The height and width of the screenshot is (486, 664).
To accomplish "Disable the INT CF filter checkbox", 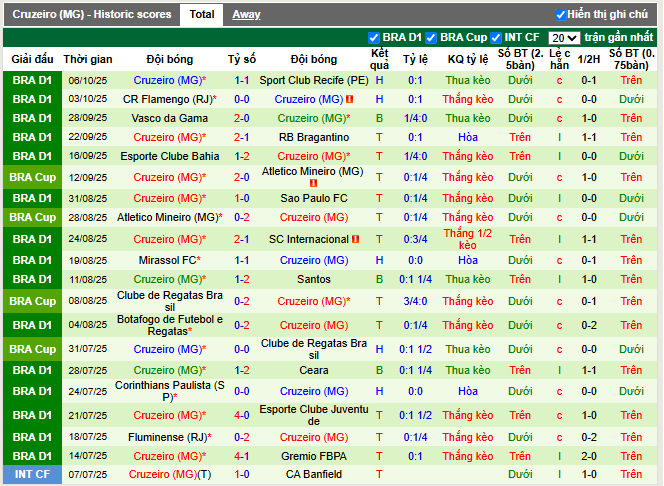I will pyautogui.click(x=496, y=38).
